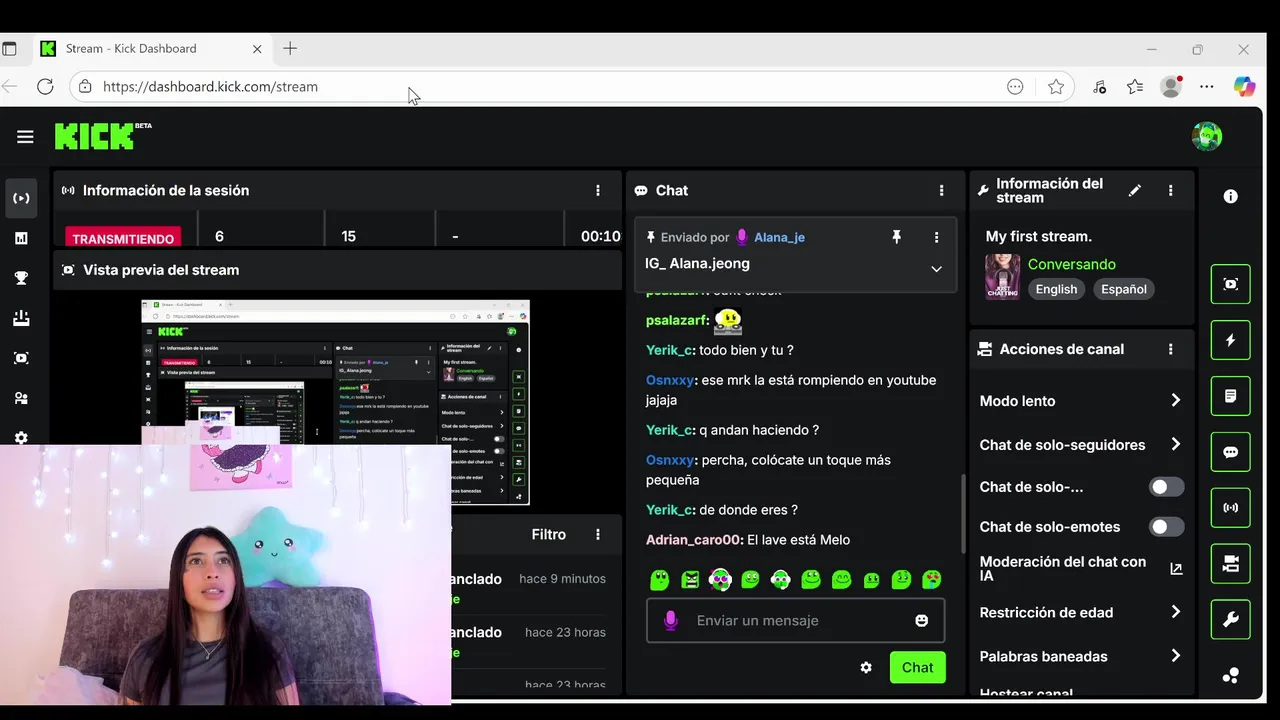Edit stream info with the pencil icon
The image size is (1280, 720).
pyautogui.click(x=1135, y=190)
